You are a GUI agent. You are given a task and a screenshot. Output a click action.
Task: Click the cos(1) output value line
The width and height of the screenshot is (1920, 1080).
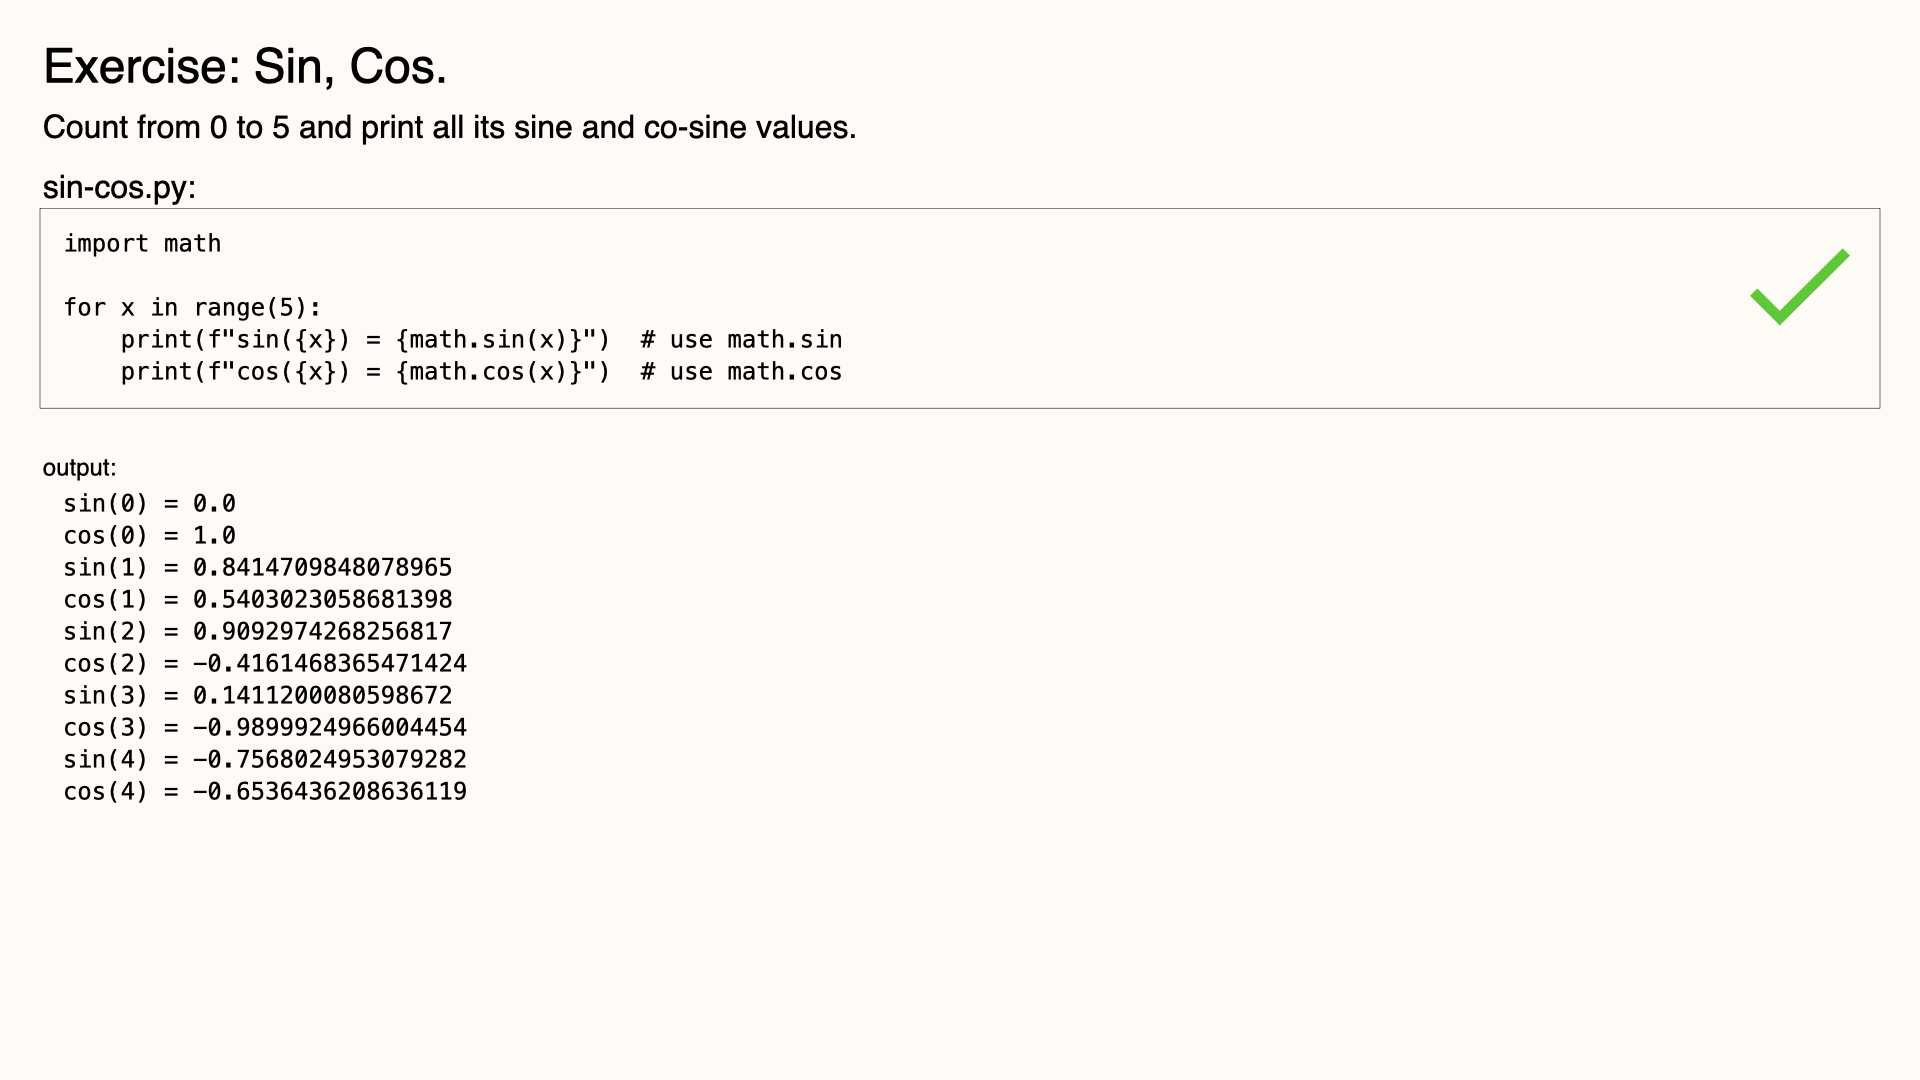coord(258,600)
